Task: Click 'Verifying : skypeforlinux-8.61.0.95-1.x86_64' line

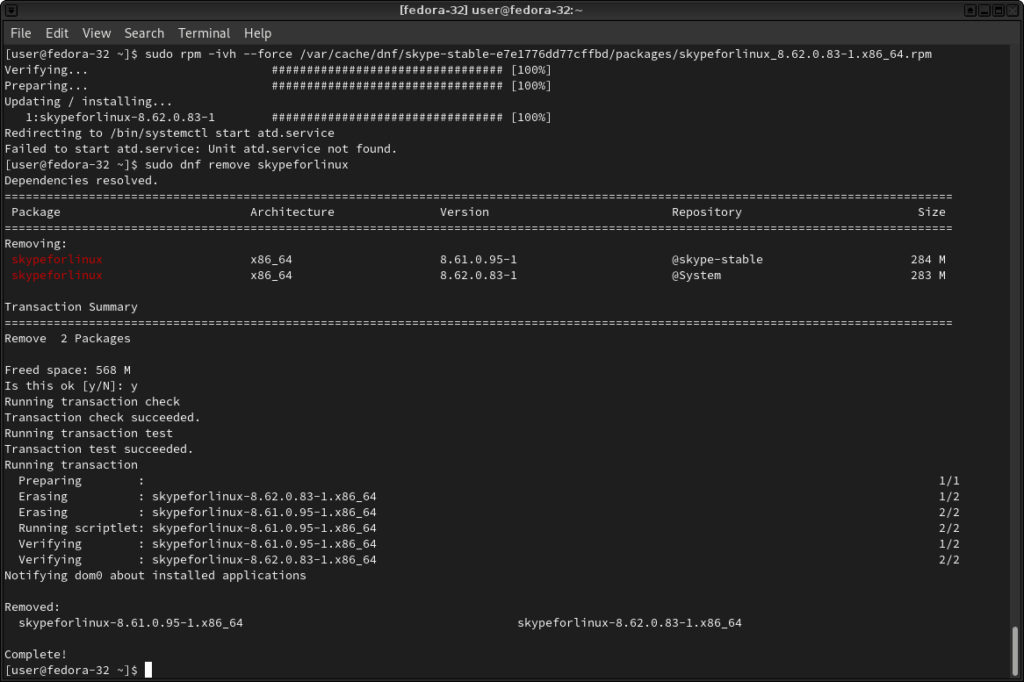Action: pyautogui.click(x=488, y=544)
